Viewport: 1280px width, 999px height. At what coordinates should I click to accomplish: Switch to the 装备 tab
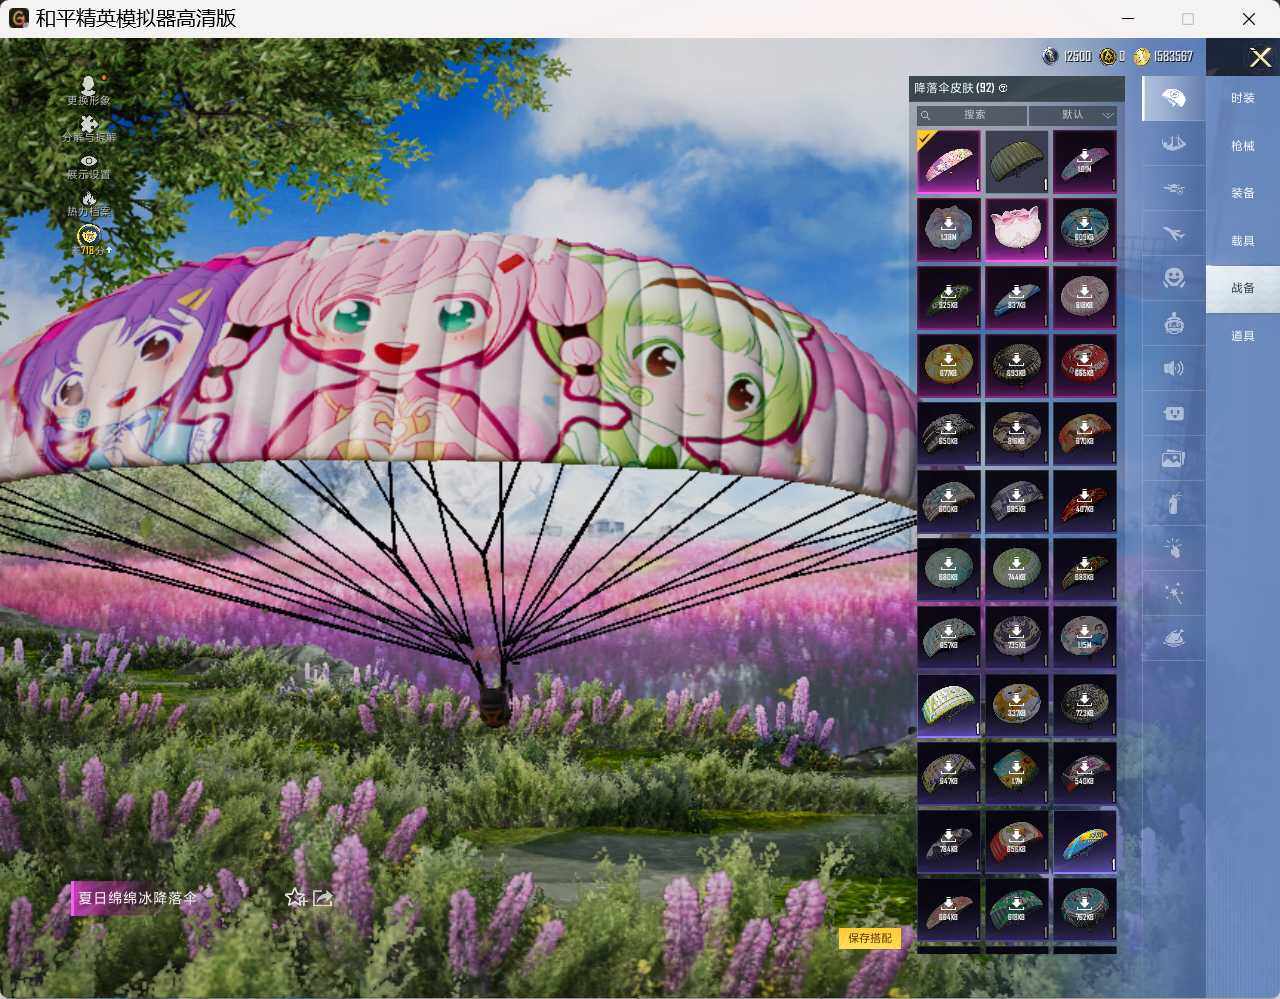click(x=1243, y=193)
